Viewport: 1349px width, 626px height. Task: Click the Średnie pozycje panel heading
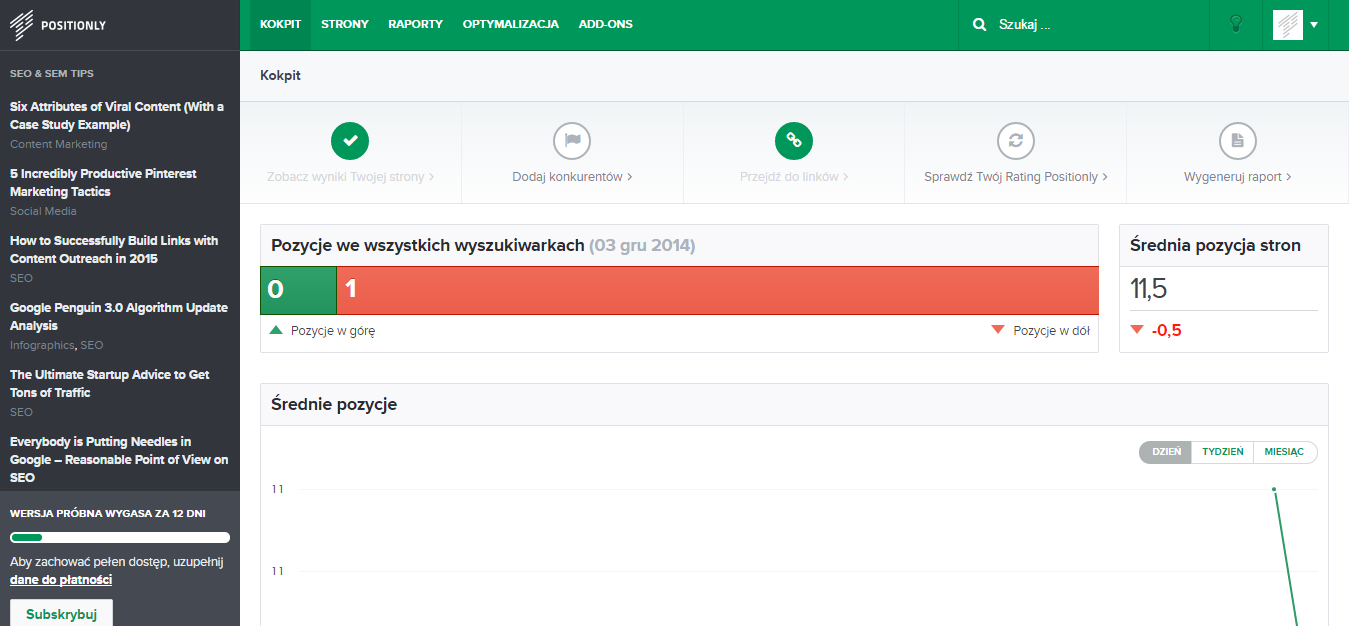pos(334,404)
